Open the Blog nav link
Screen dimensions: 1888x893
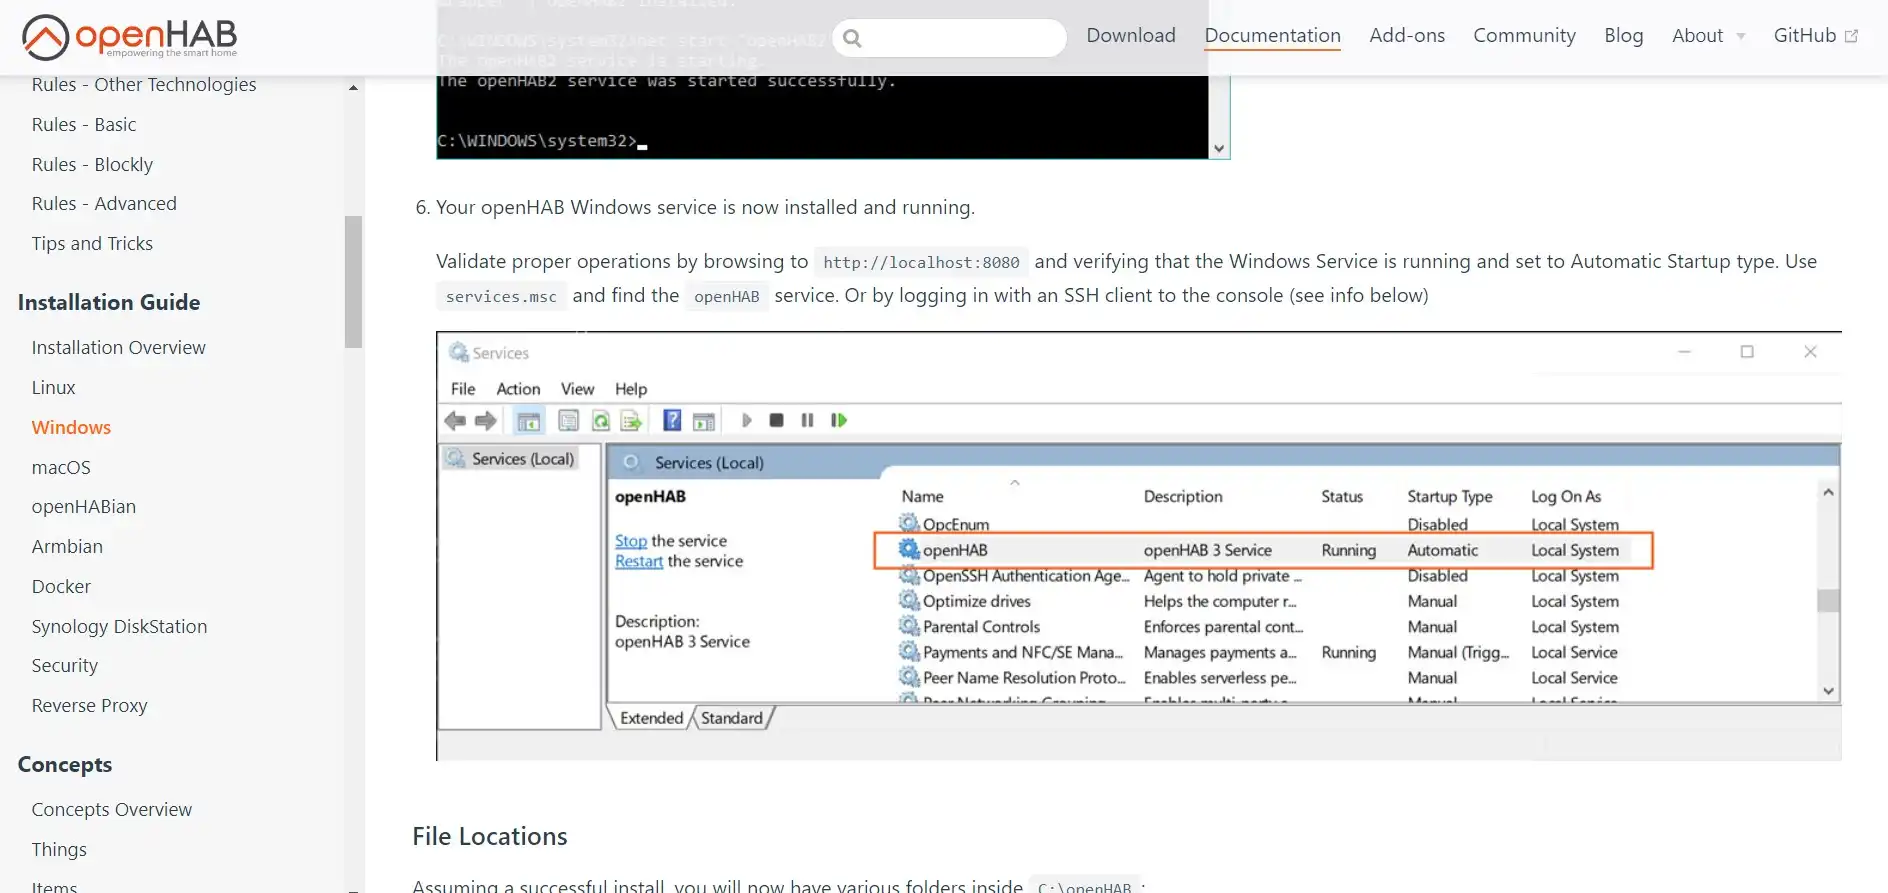[x=1624, y=36]
